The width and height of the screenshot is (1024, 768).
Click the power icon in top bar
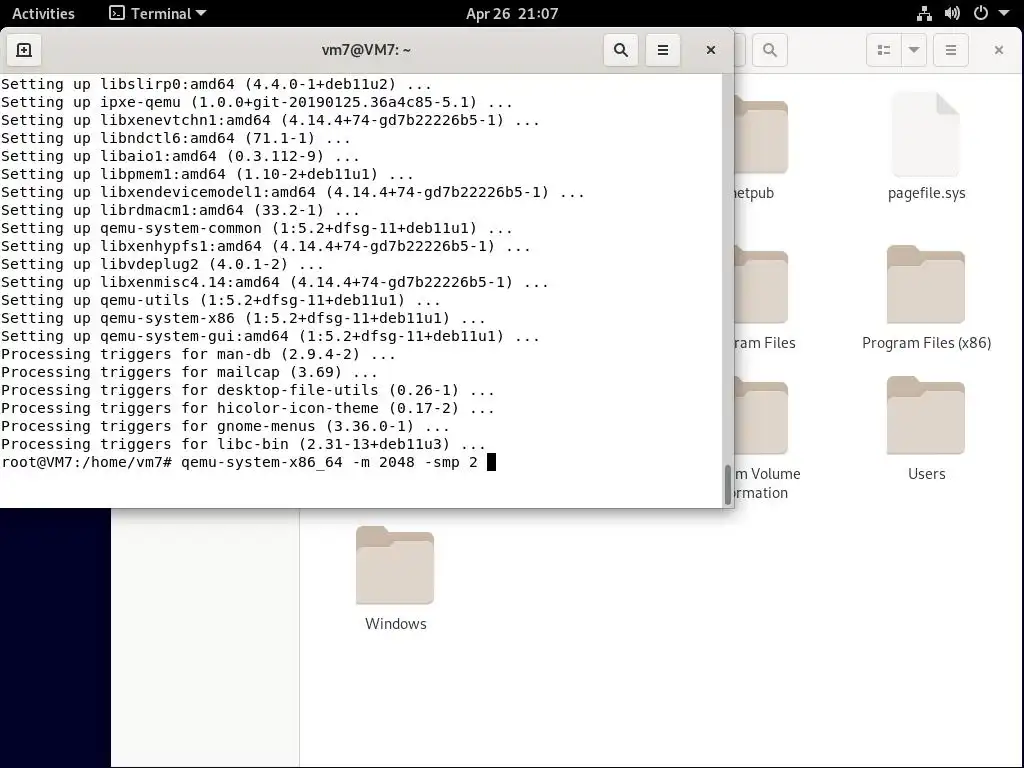(x=980, y=14)
